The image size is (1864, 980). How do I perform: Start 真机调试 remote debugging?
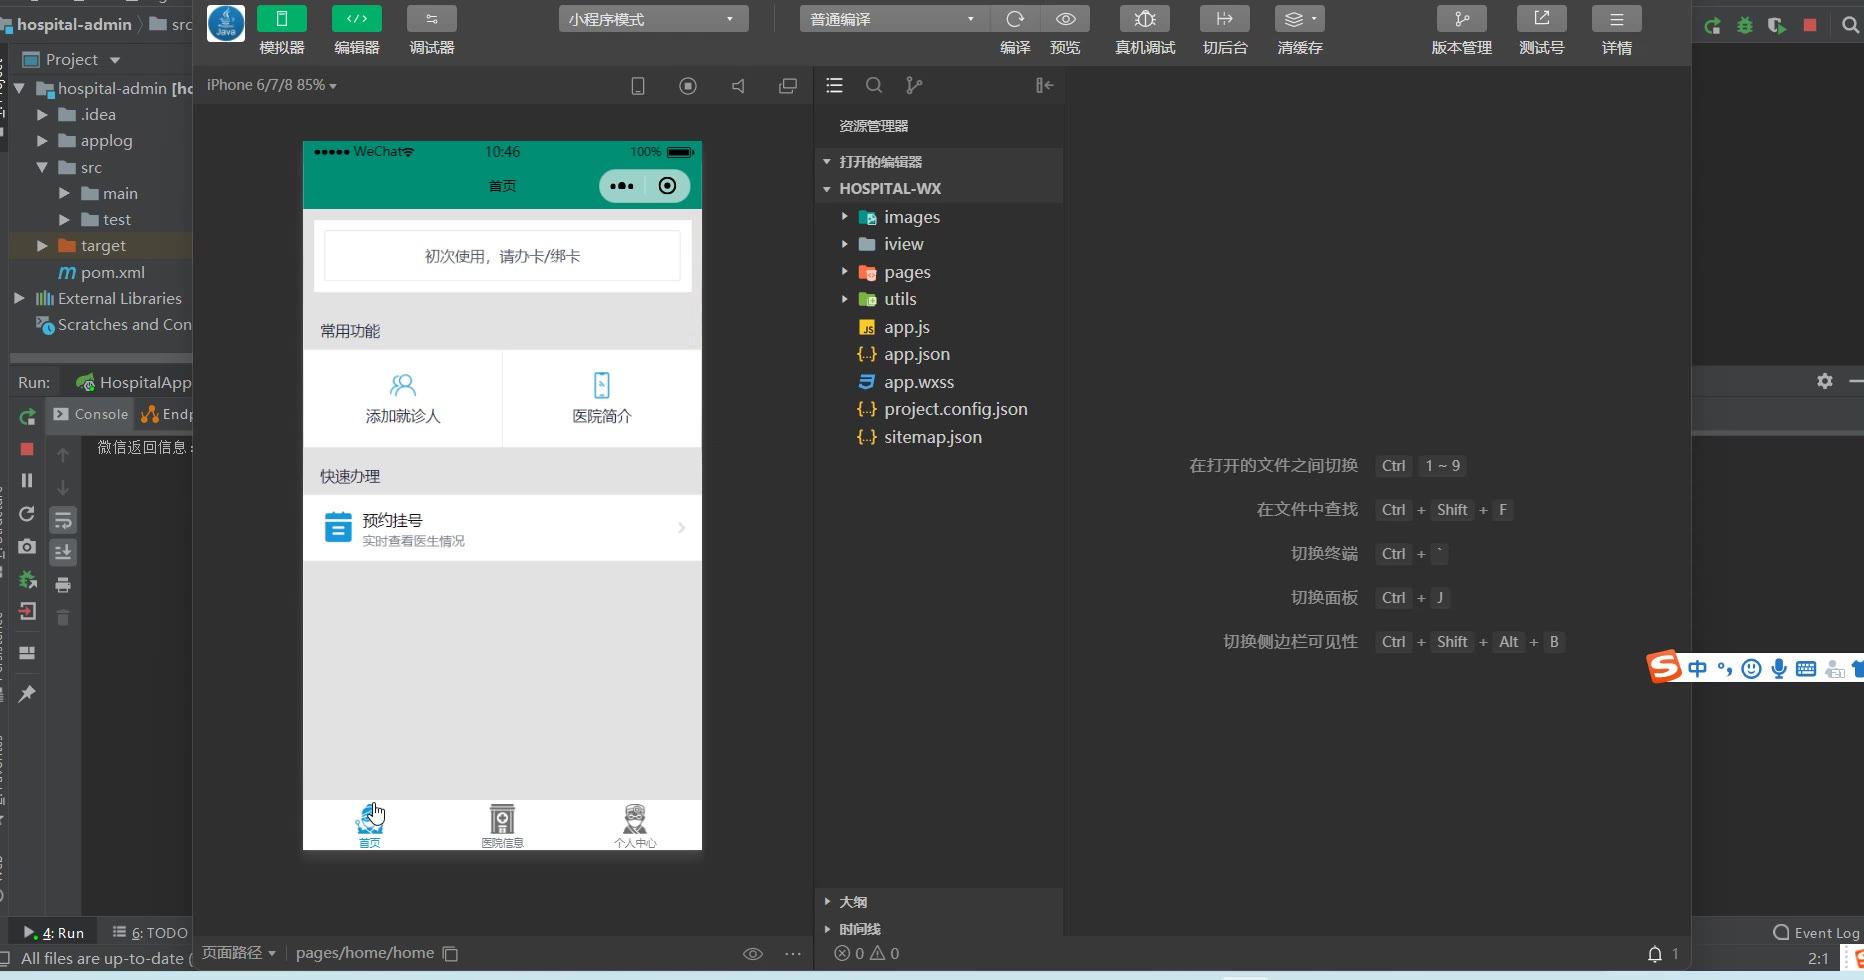click(x=1145, y=19)
